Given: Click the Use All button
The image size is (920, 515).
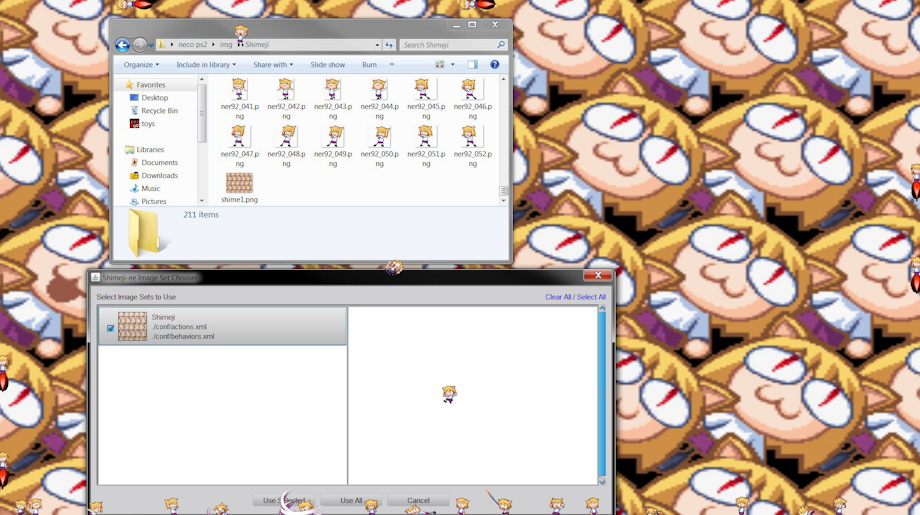Looking at the screenshot, I should click(x=351, y=500).
